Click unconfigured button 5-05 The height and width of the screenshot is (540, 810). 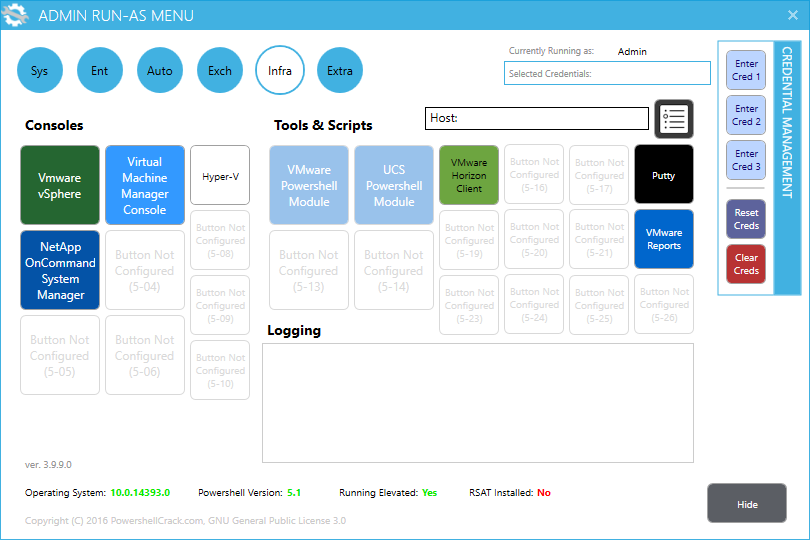[60, 355]
